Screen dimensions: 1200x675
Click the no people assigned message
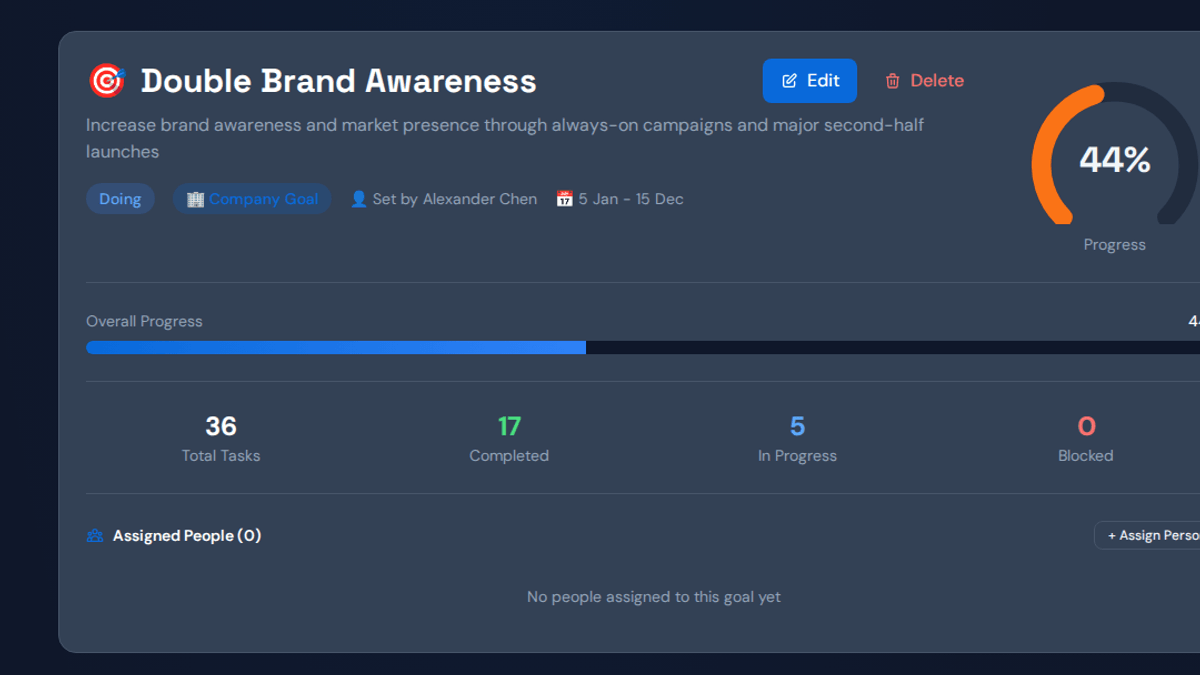[x=654, y=597]
